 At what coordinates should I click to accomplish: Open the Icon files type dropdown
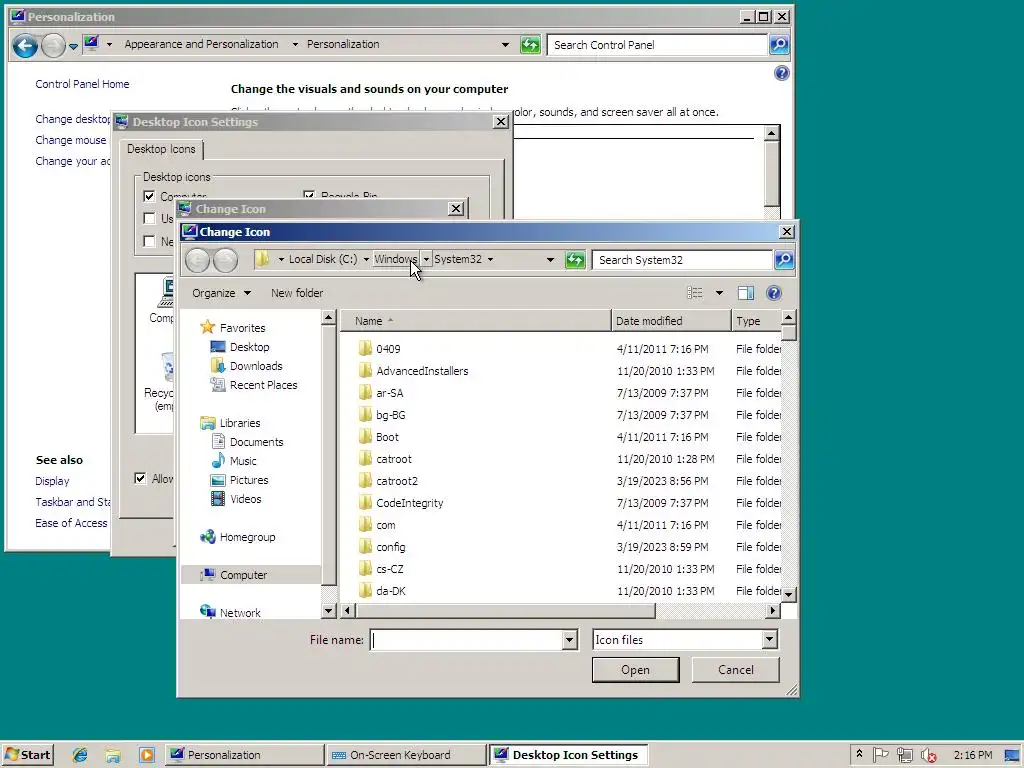coord(769,639)
